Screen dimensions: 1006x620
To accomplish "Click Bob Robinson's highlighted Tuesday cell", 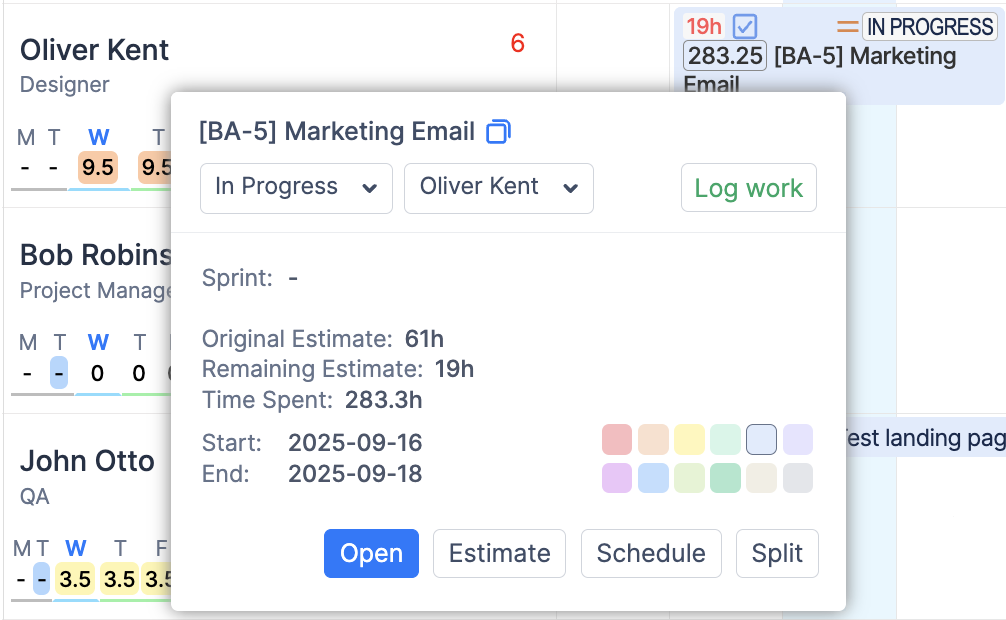I will pos(59,374).
